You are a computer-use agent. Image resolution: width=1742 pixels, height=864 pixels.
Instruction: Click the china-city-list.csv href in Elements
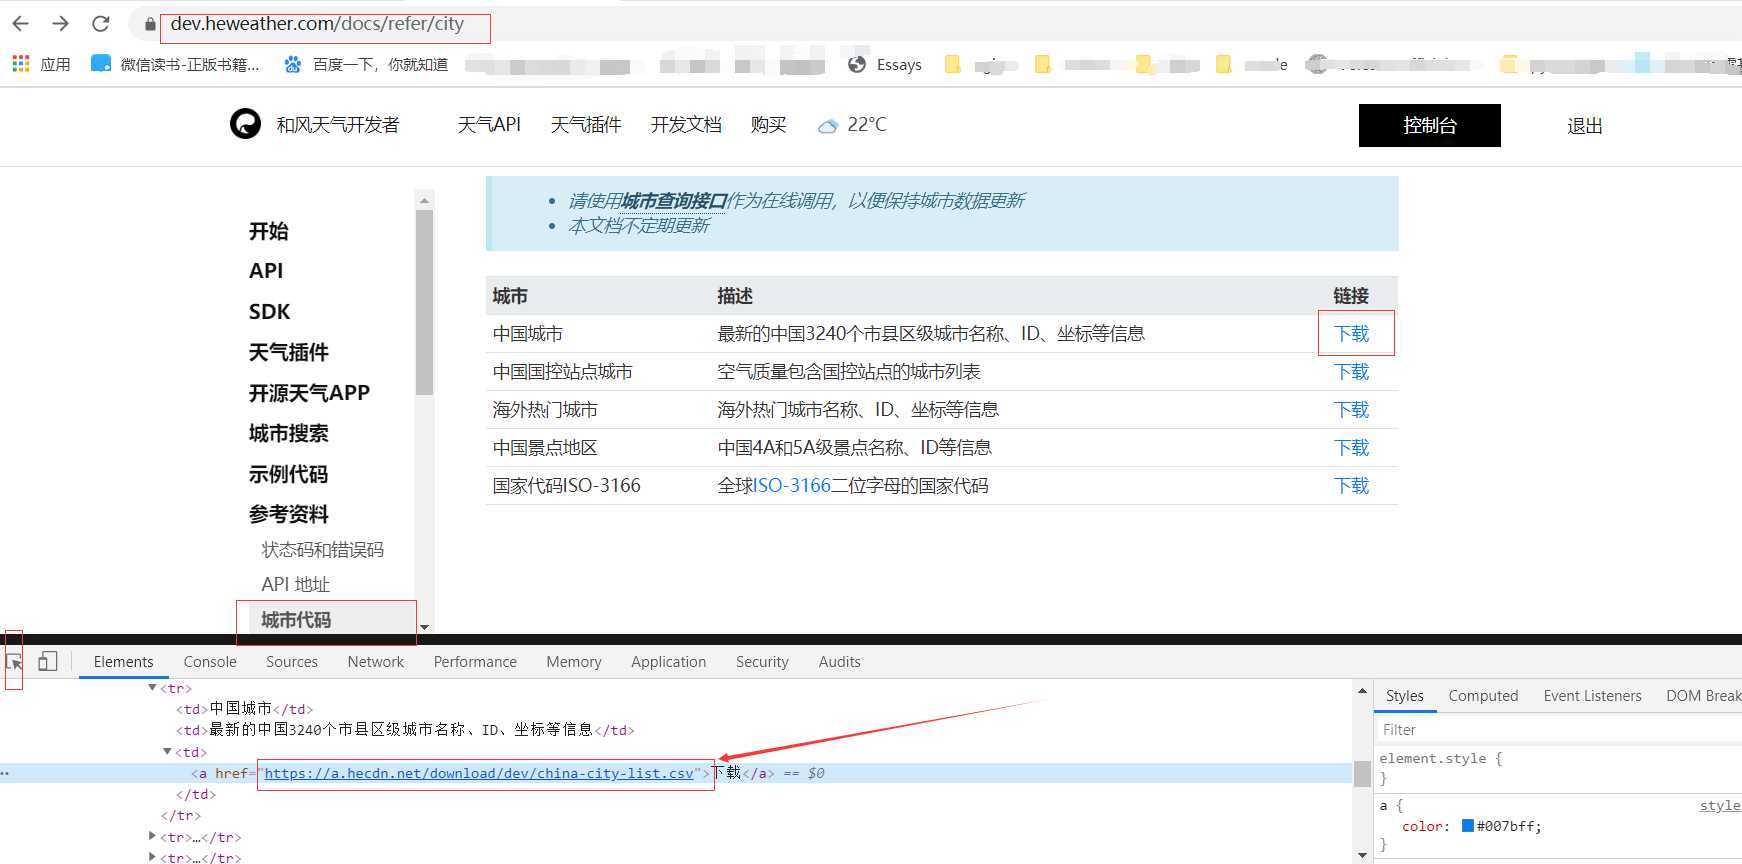tap(479, 773)
